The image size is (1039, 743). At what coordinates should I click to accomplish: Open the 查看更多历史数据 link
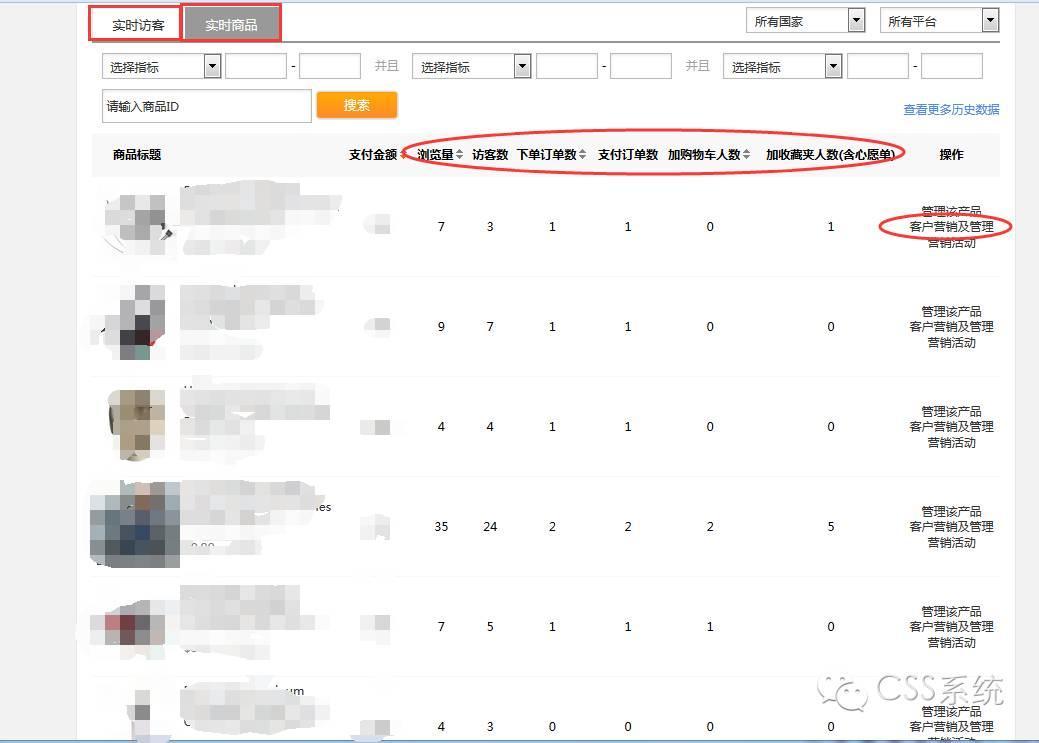[x=951, y=110]
